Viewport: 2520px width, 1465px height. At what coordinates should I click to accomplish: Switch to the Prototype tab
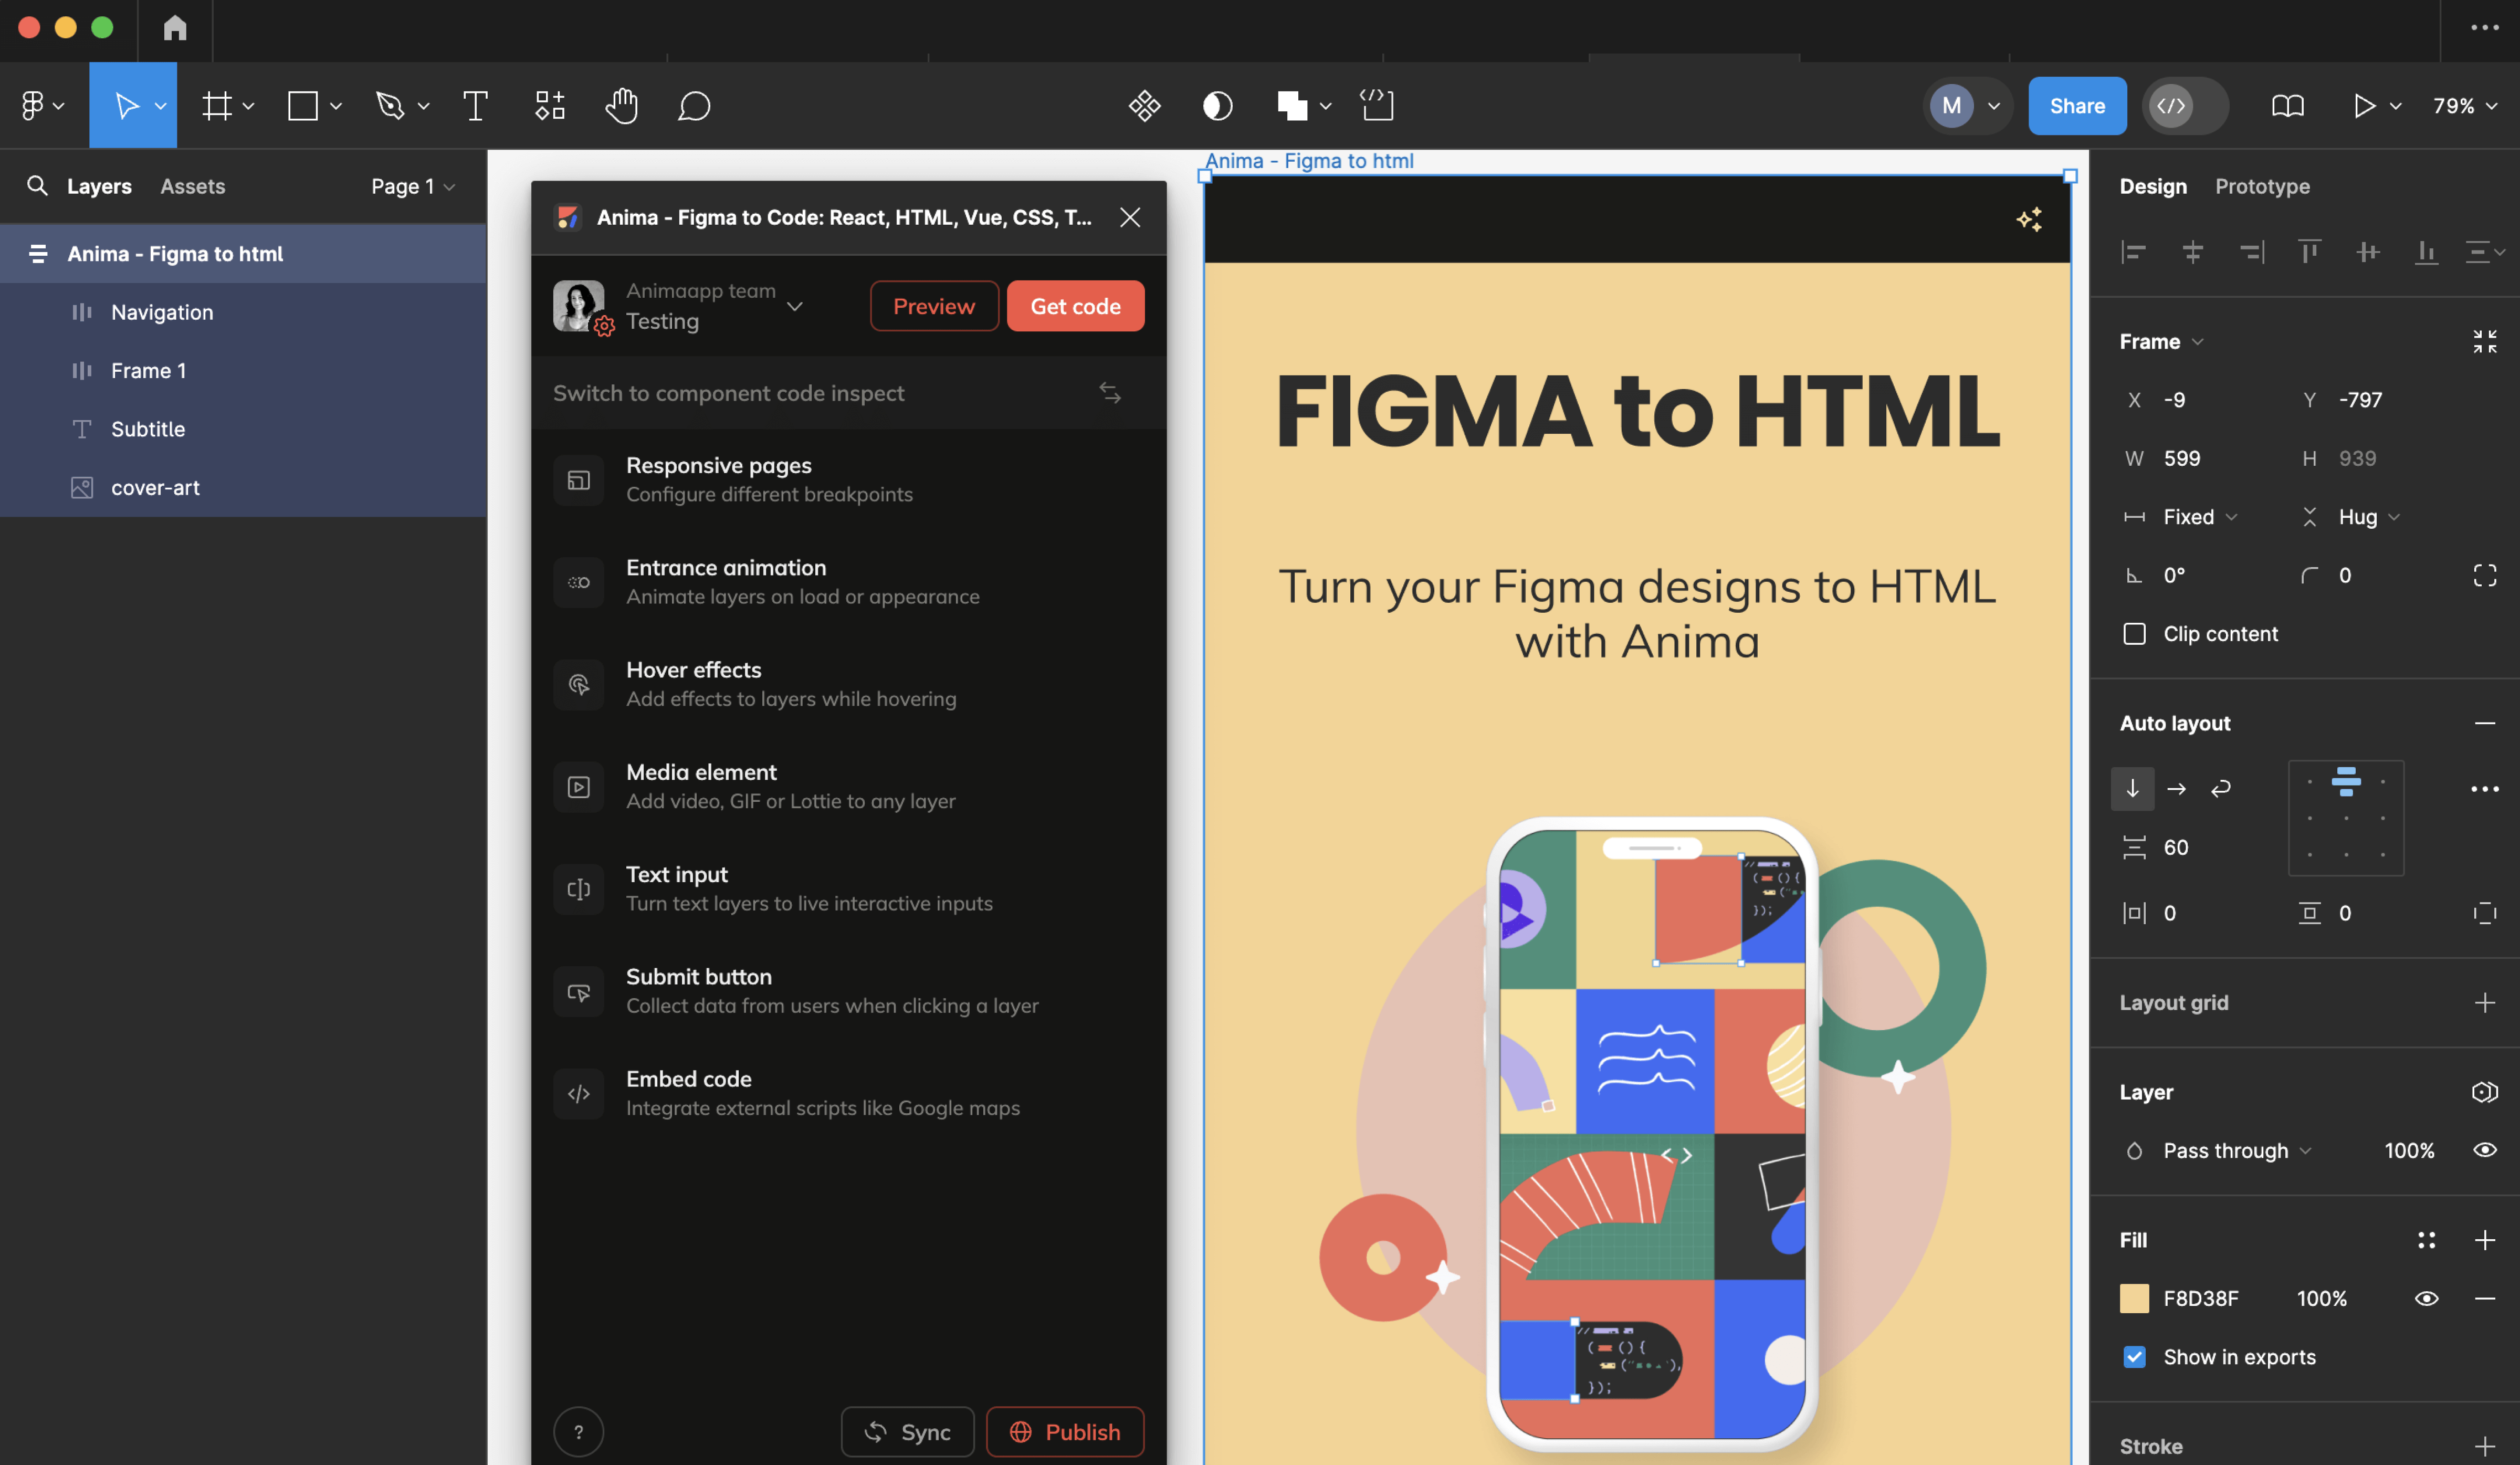click(2263, 186)
